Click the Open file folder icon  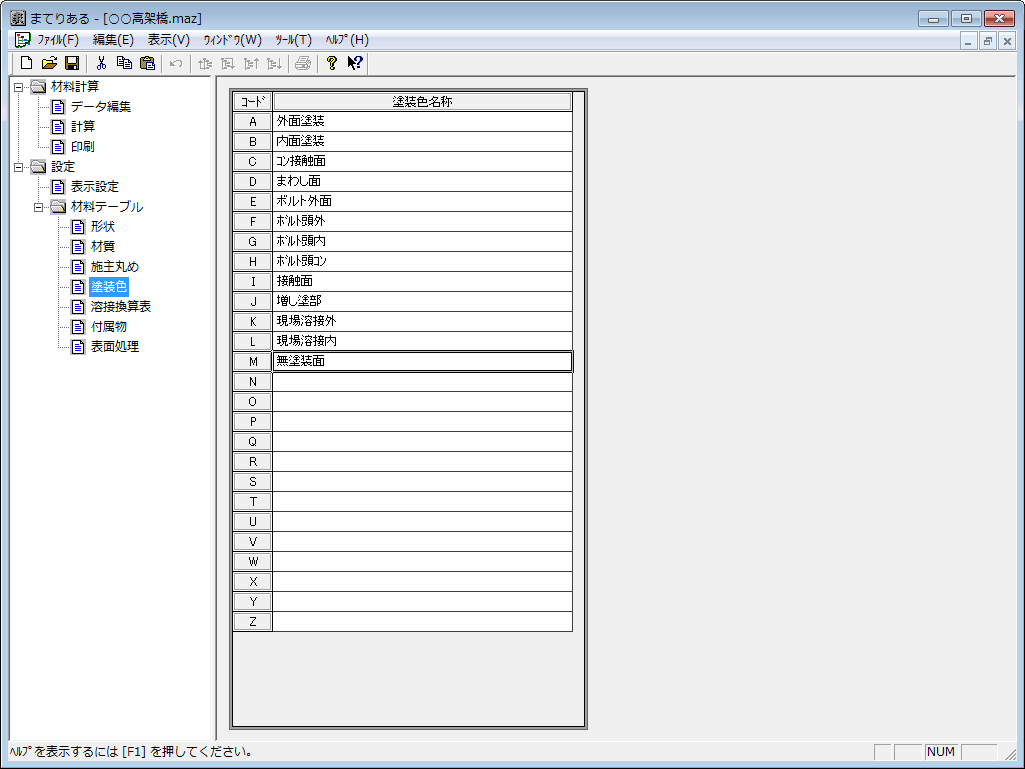point(49,63)
